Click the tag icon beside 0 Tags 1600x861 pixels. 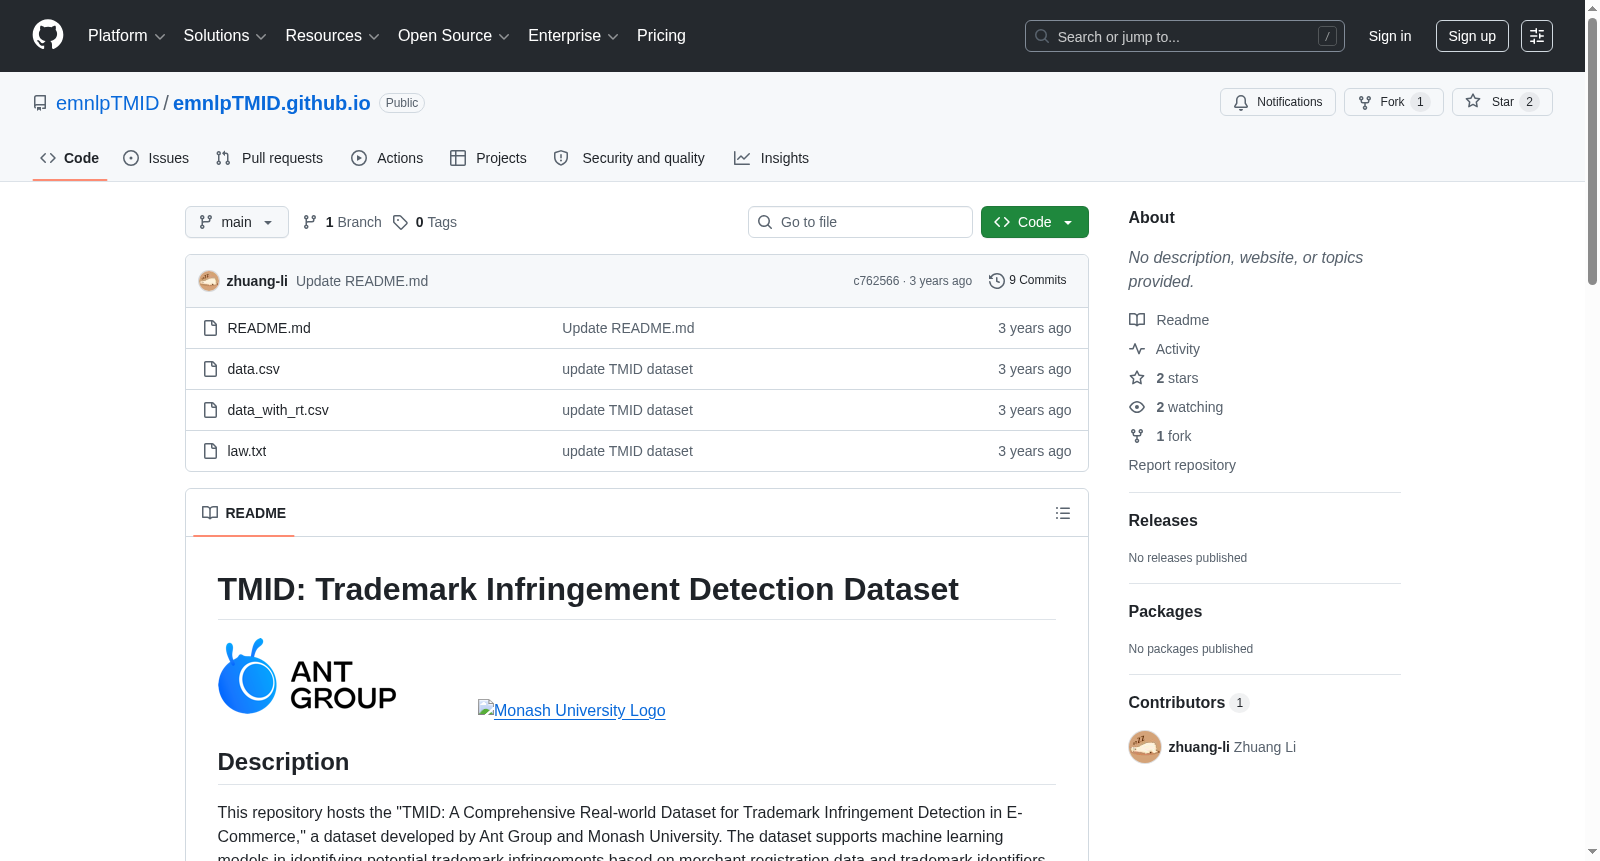point(400,222)
